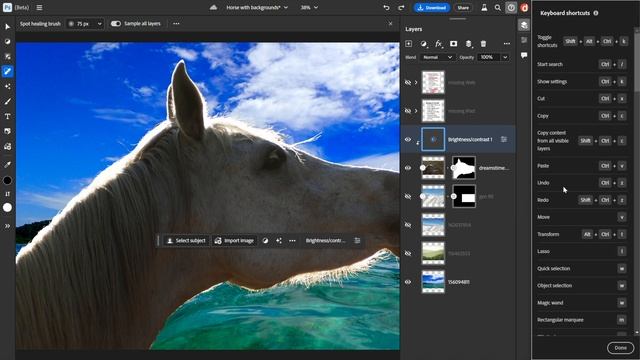The image size is (640, 360).
Task: Select the dreamstime layer horse mask thumbnail
Action: click(464, 168)
